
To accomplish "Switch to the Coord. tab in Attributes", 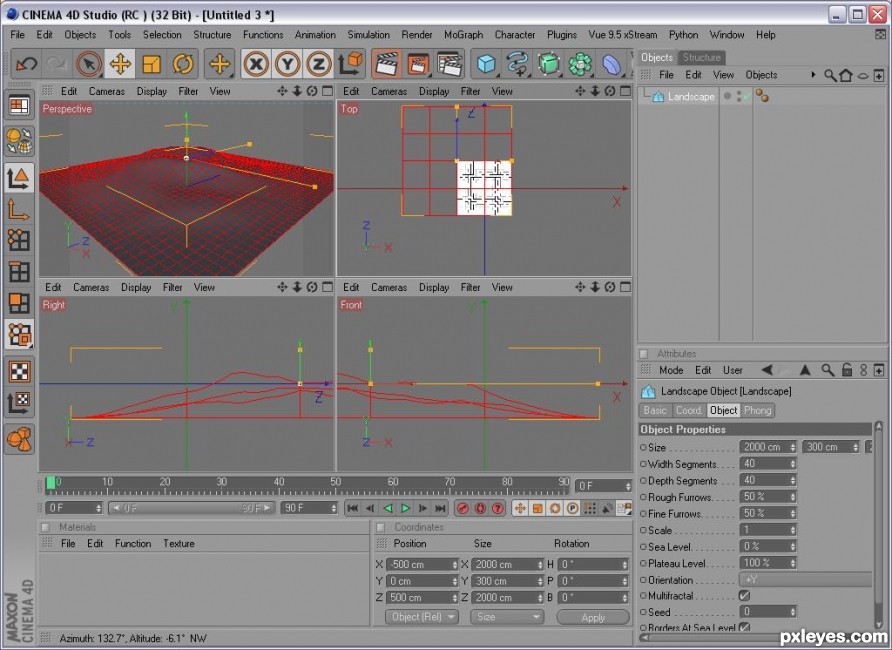I will click(x=689, y=410).
